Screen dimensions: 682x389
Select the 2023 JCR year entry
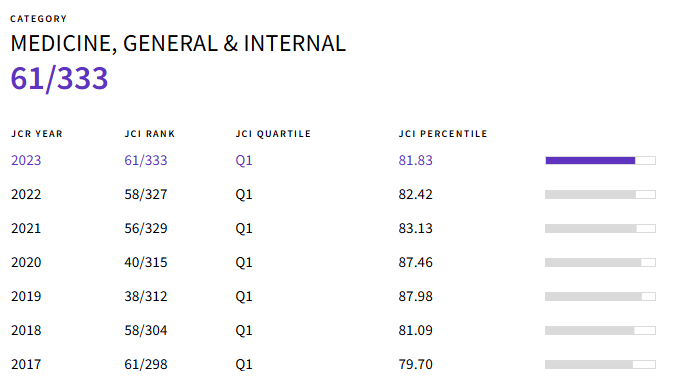click(26, 161)
